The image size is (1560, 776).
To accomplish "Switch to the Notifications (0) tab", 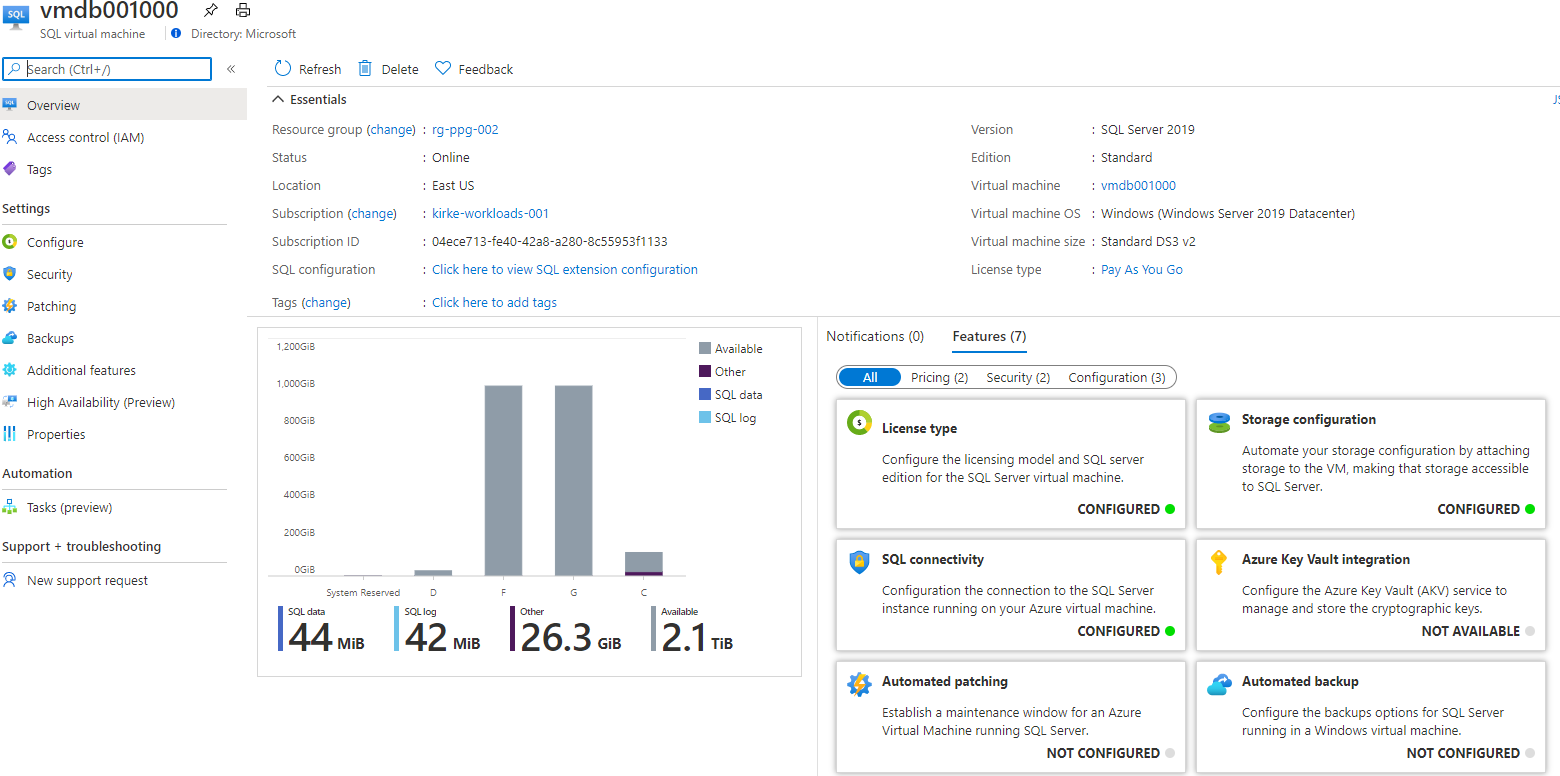I will coord(875,336).
